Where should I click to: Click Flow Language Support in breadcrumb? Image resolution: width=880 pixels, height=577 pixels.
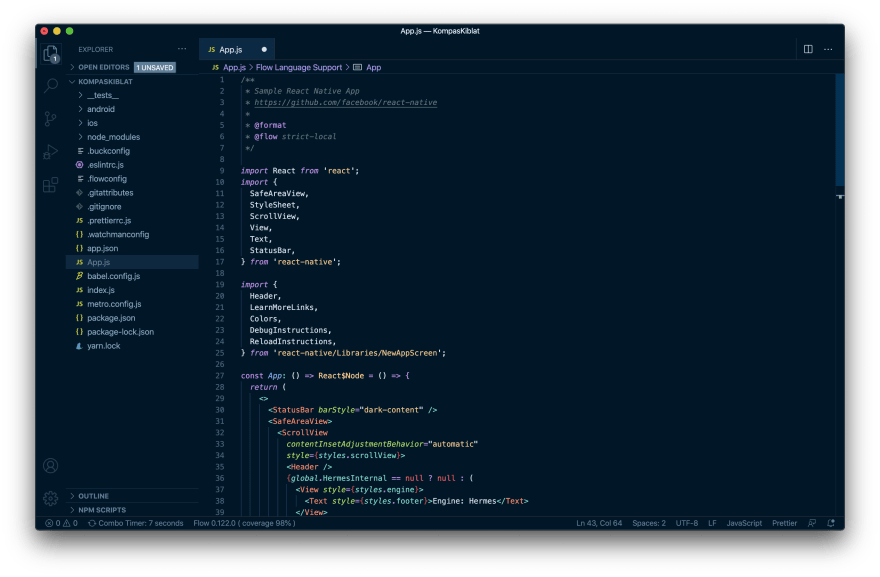299,67
